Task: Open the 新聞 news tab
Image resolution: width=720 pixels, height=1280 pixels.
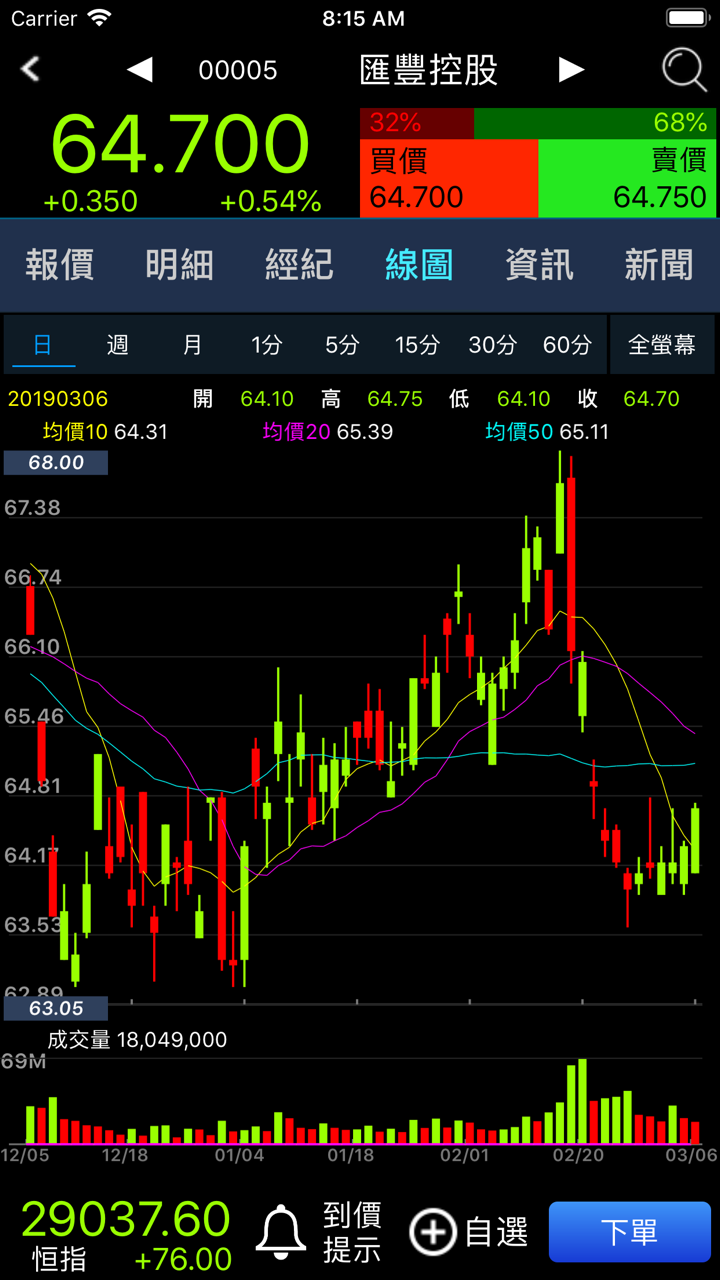Action: coord(659,265)
